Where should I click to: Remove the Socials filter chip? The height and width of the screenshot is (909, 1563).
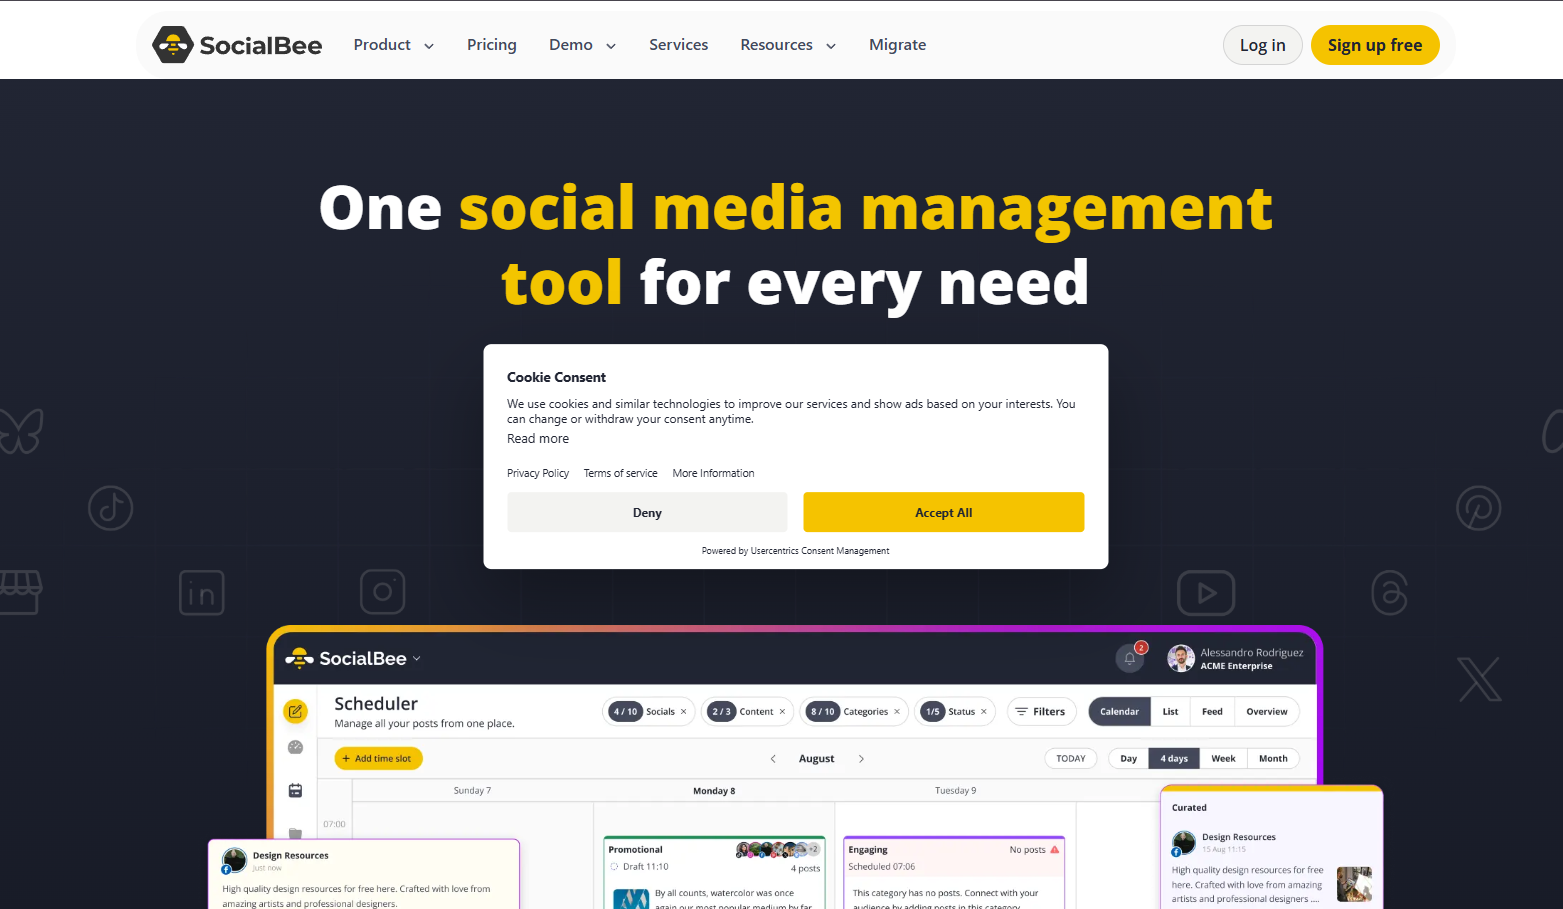[684, 712]
